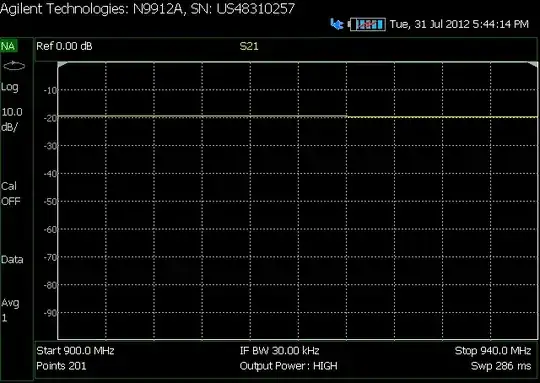540x383 pixels.
Task: Click the Ref 0.00 dB reference level
Action: pyautogui.click(x=64, y=46)
